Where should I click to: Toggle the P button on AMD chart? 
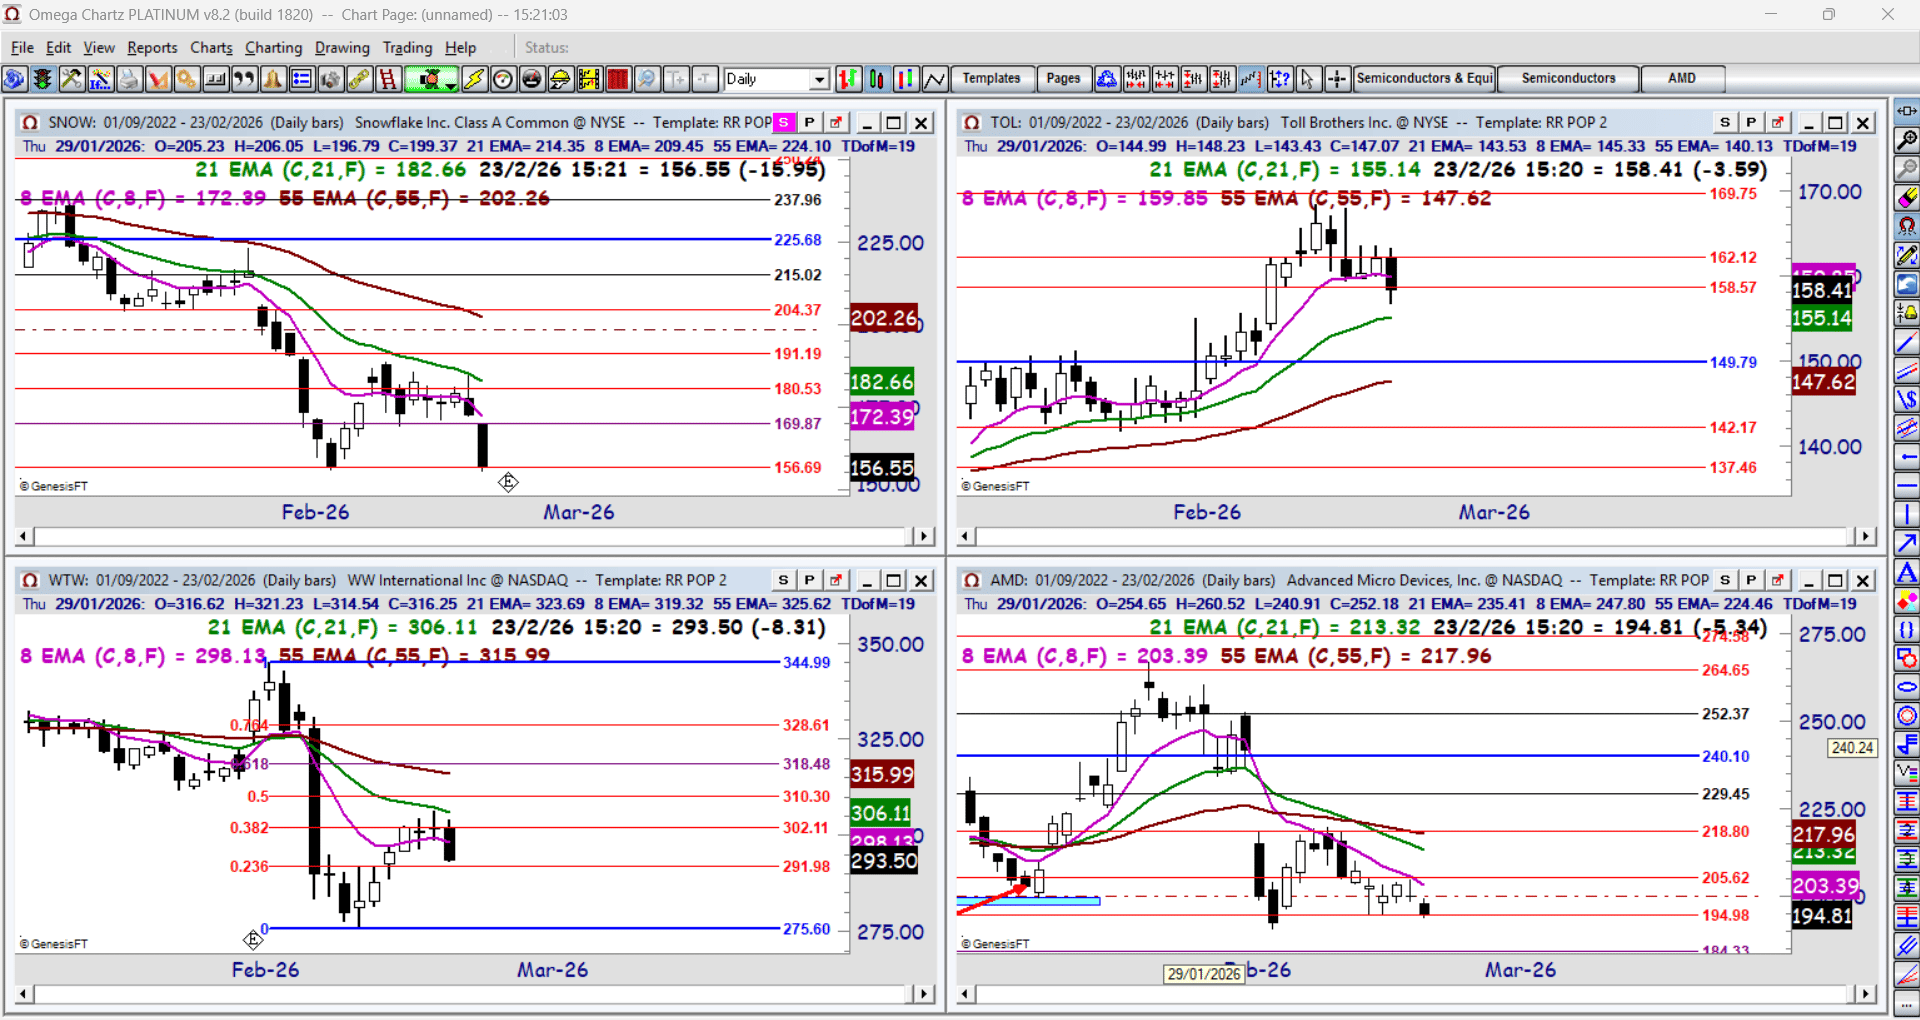tap(1751, 580)
